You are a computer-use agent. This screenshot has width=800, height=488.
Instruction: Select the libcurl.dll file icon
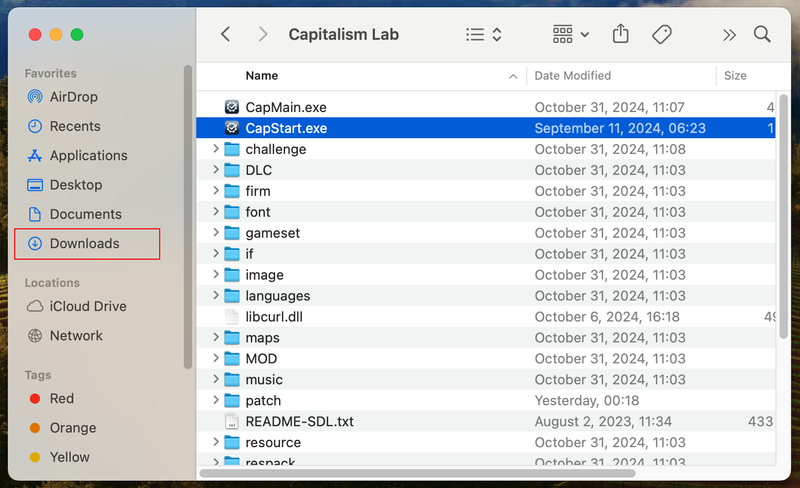coord(232,317)
